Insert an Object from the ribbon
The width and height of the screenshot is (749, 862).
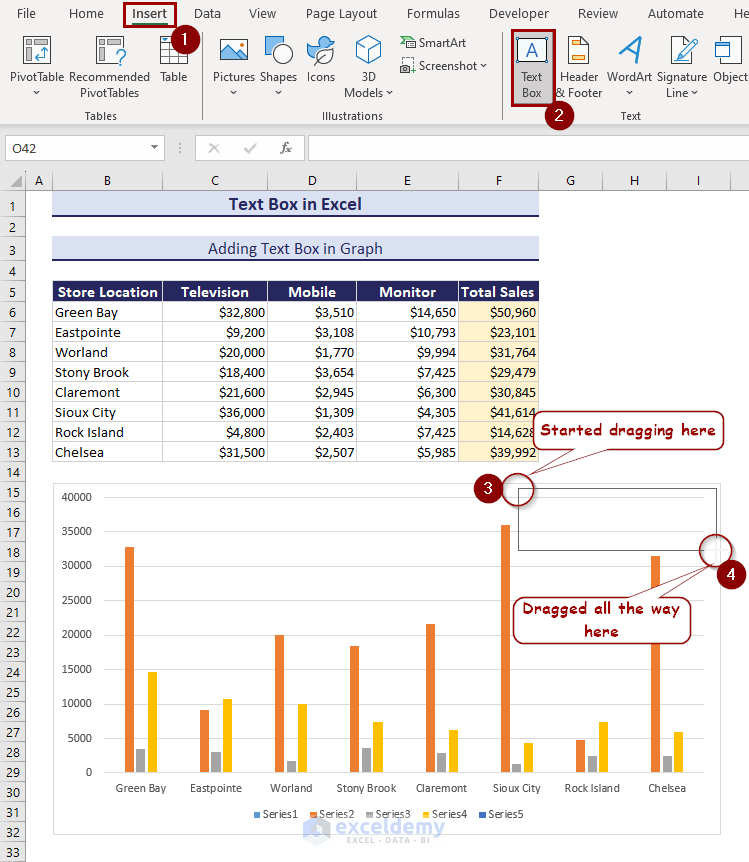pos(729,59)
